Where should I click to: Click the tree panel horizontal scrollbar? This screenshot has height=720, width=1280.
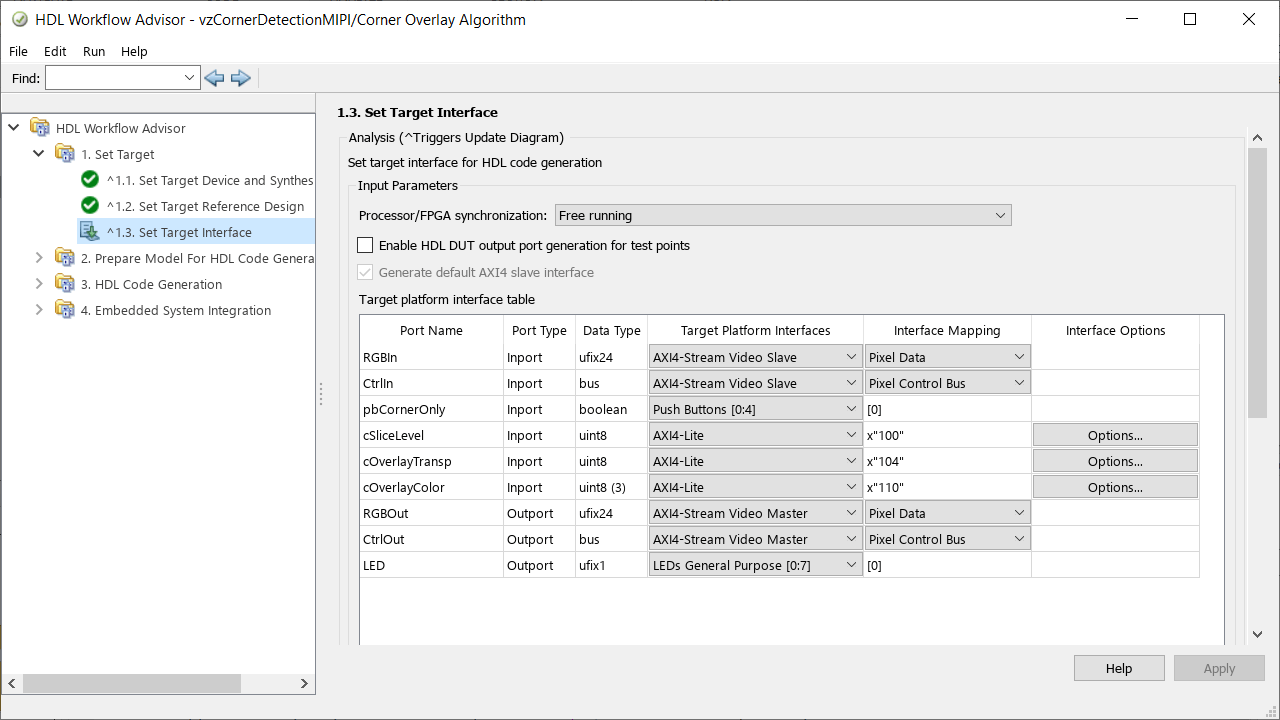132,683
